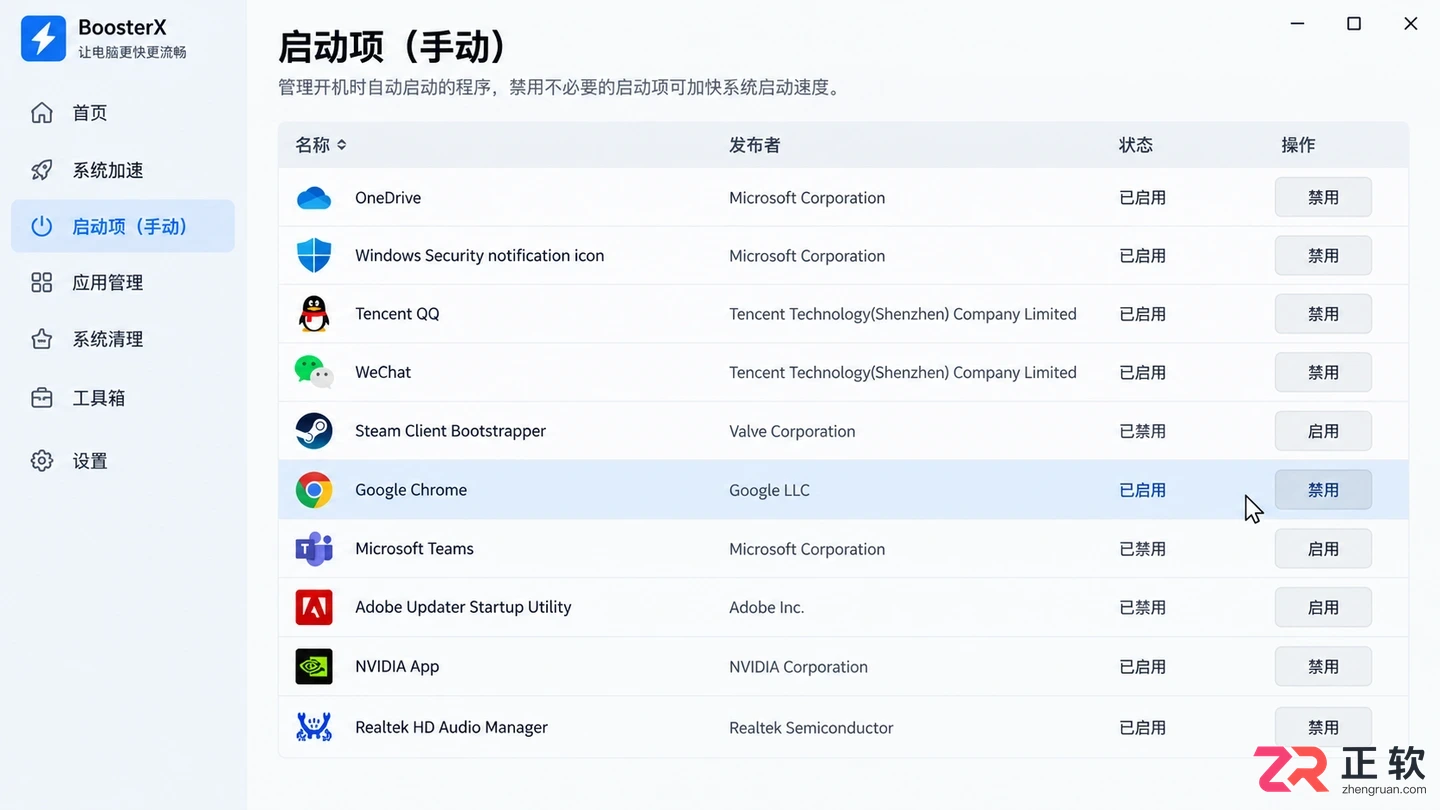This screenshot has height=810, width=1440.
Task: Click the rocket icon beside 系统加速
Action: coord(42,170)
